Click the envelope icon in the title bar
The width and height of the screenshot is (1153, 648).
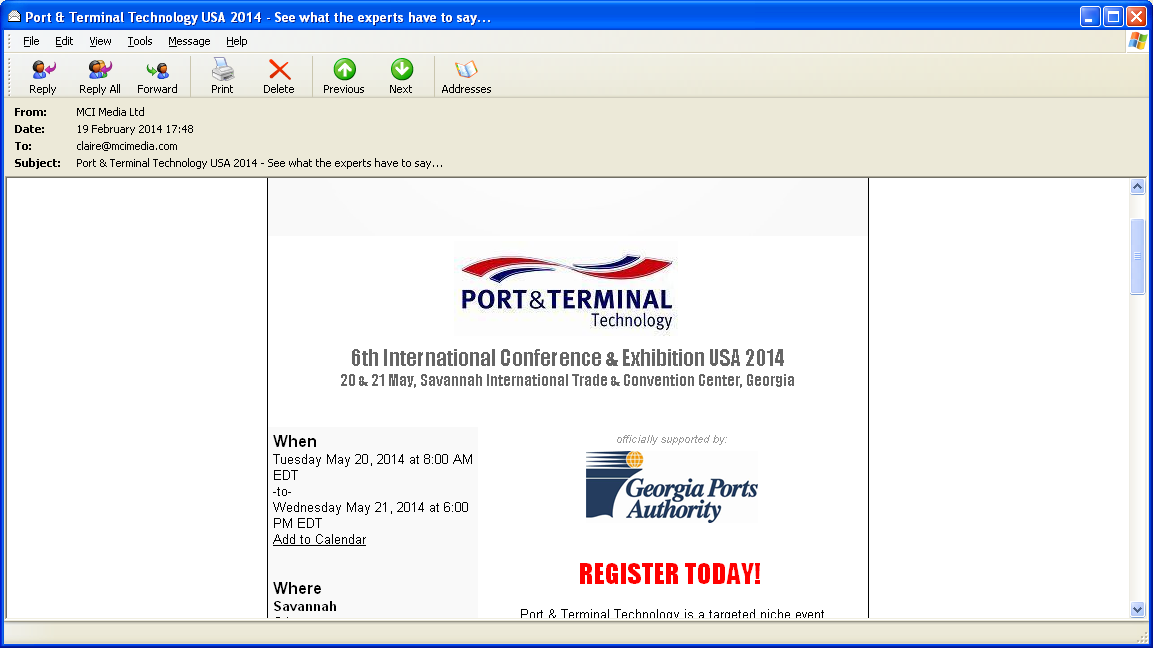pyautogui.click(x=14, y=16)
